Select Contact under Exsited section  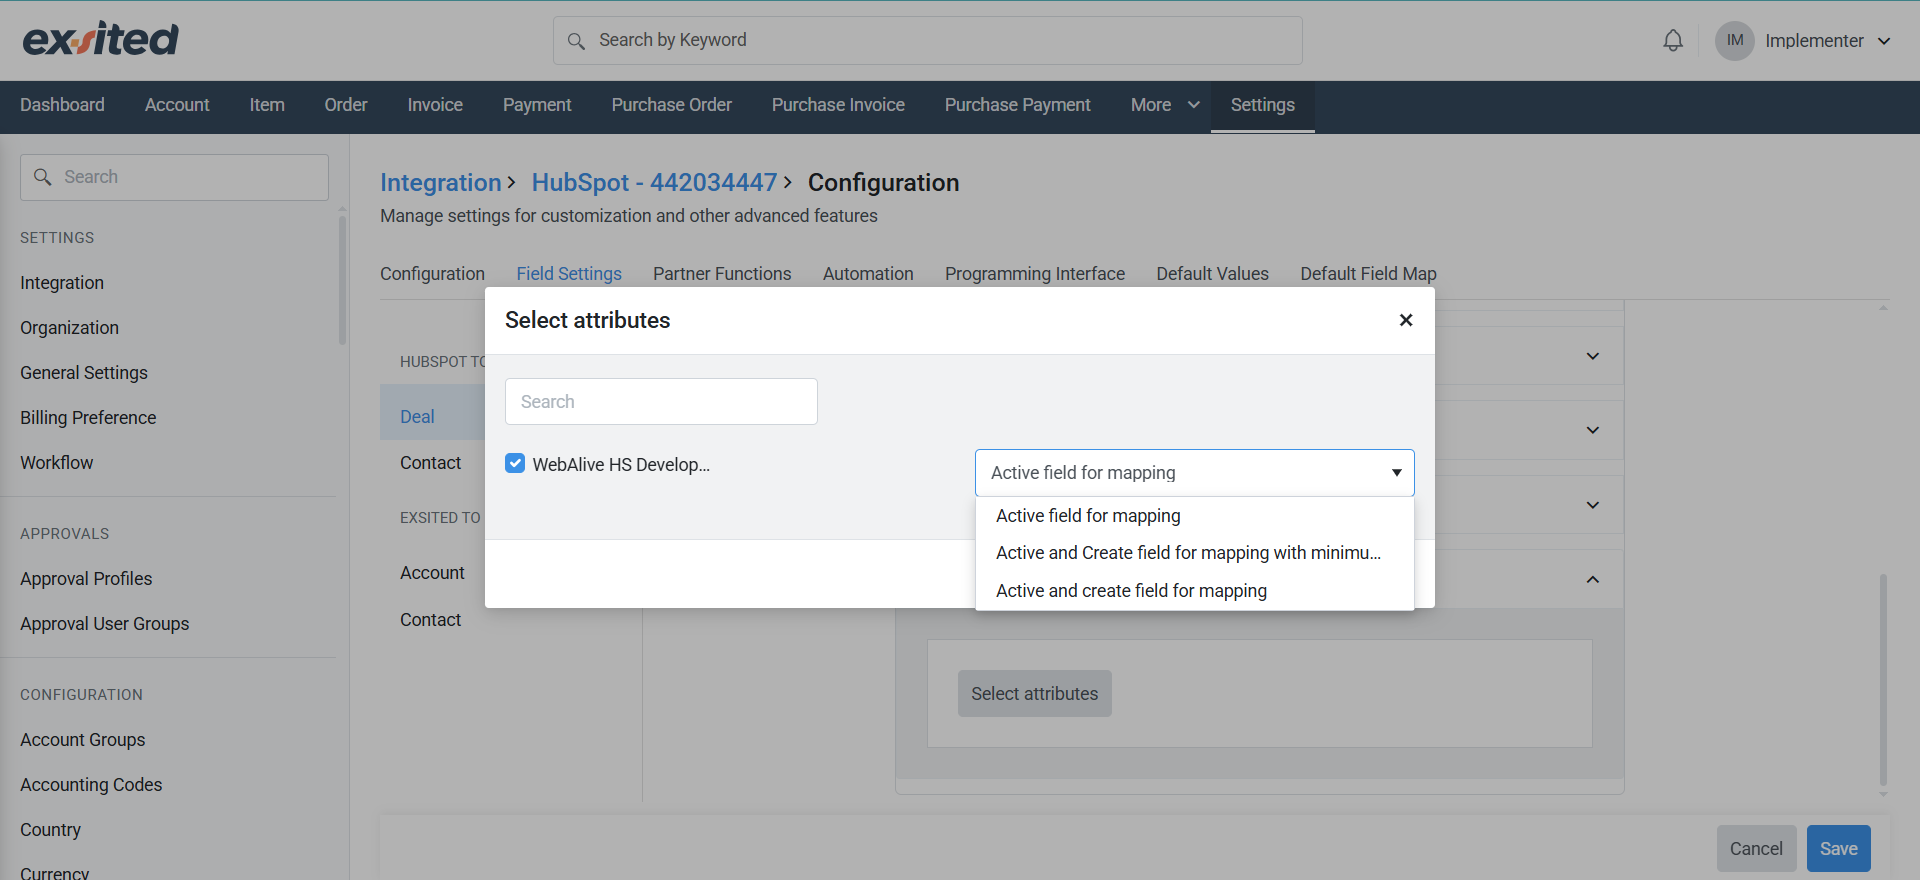pos(431,620)
